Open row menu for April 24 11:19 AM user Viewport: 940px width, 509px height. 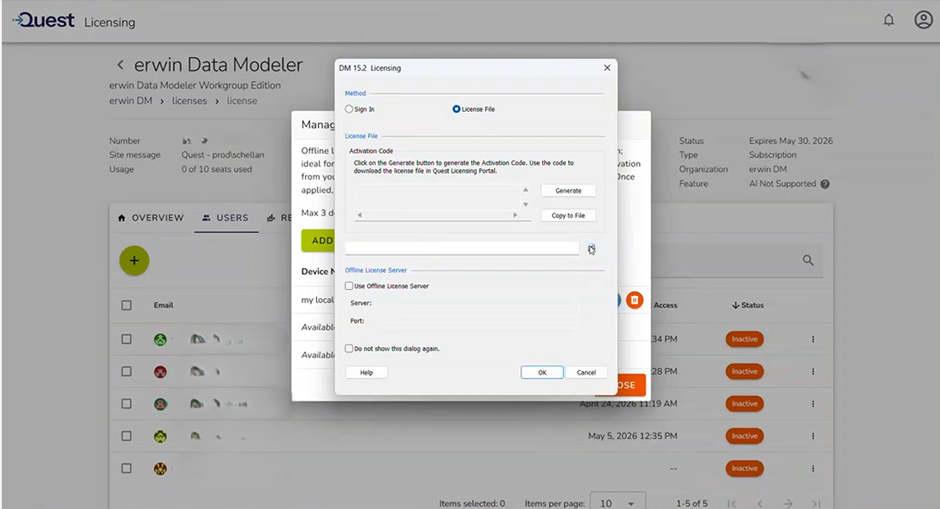(813, 404)
